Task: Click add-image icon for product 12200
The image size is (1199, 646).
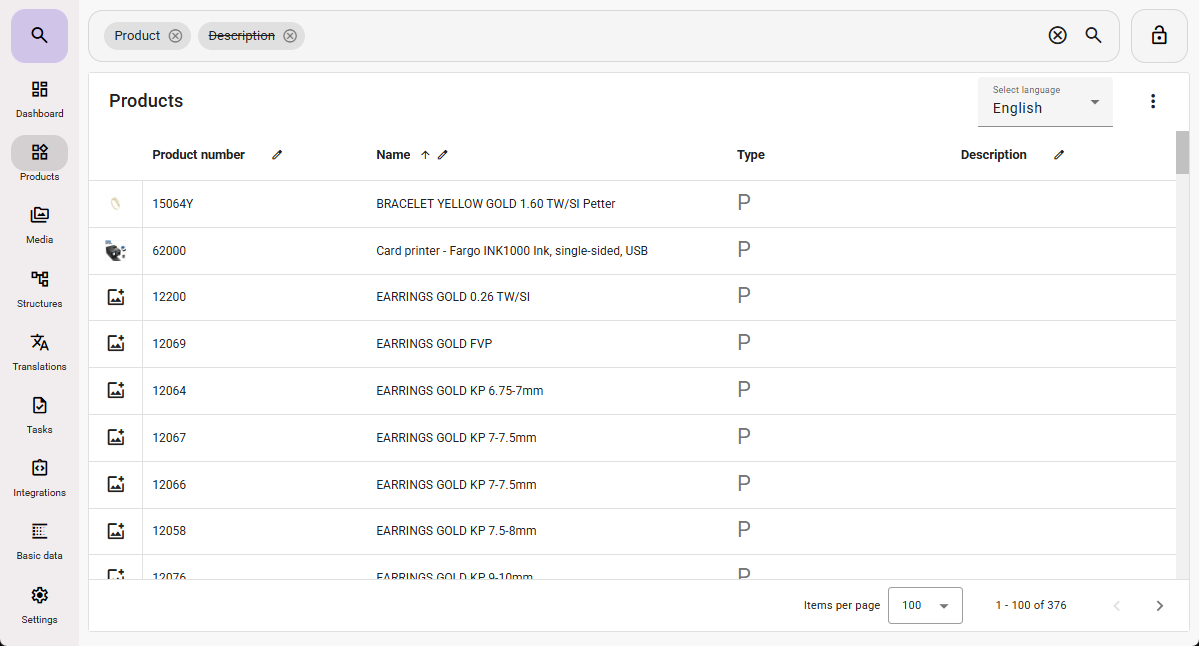Action: (x=116, y=297)
